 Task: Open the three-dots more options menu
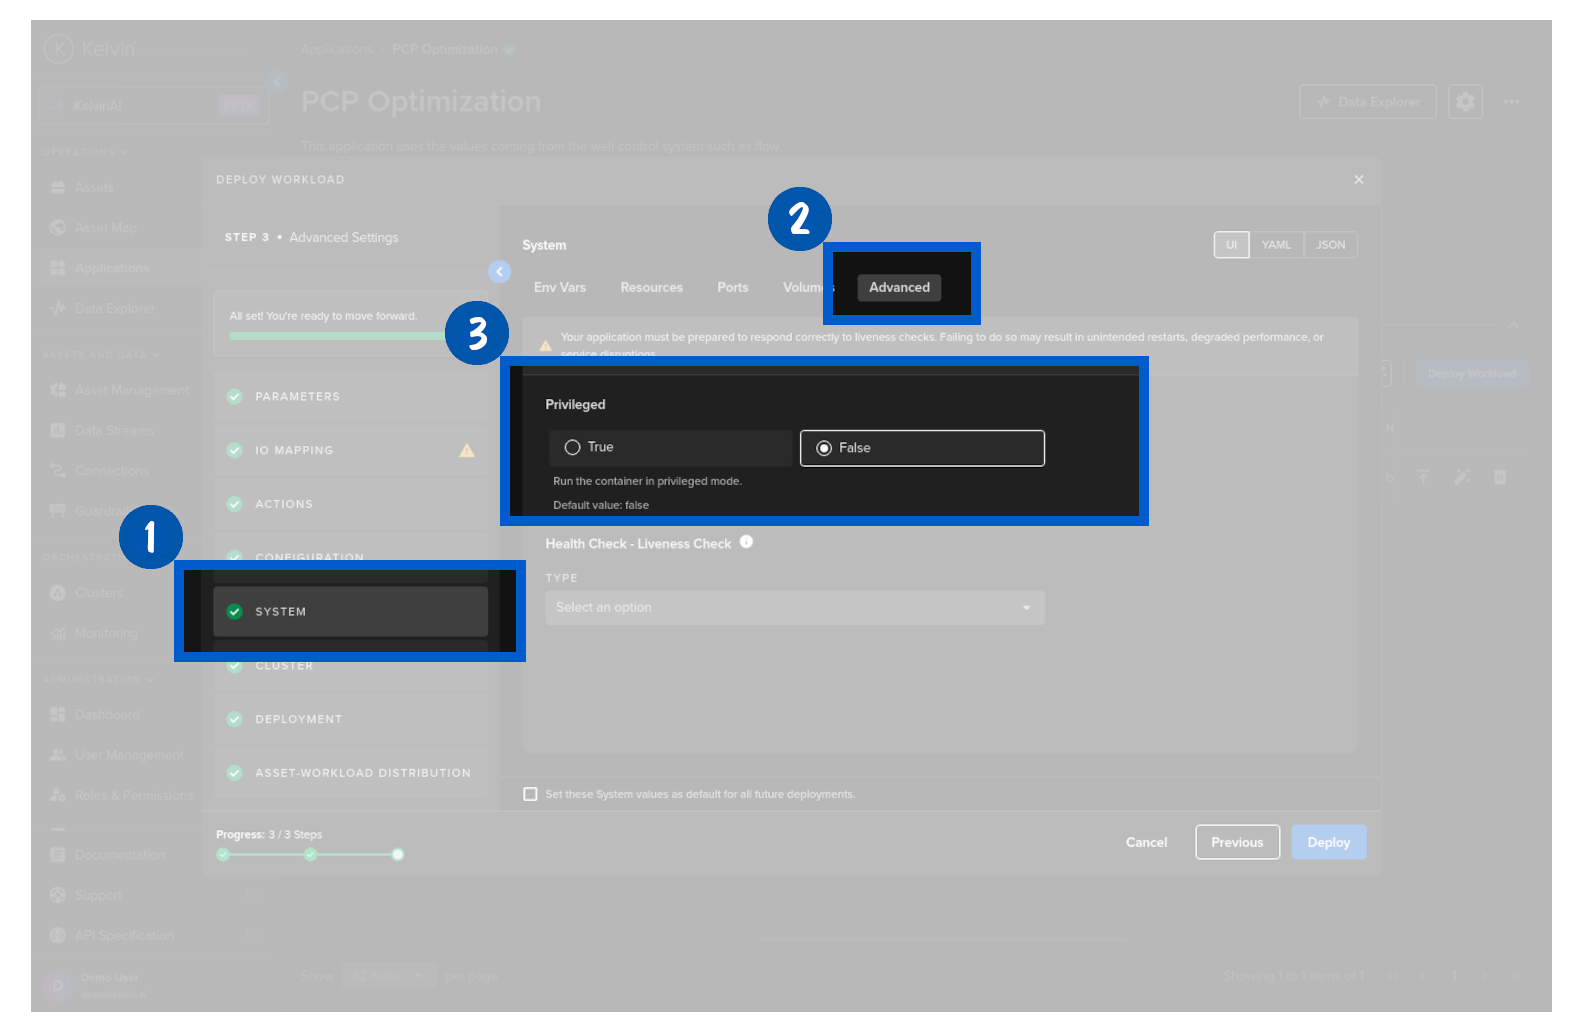tap(1511, 102)
